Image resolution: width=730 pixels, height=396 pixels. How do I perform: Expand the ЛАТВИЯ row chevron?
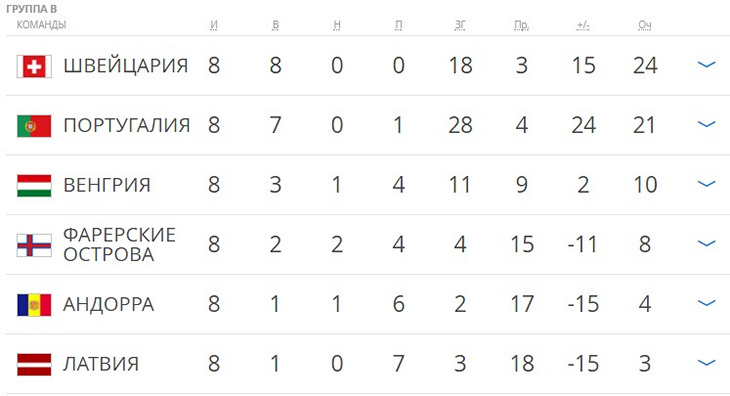coord(706,362)
